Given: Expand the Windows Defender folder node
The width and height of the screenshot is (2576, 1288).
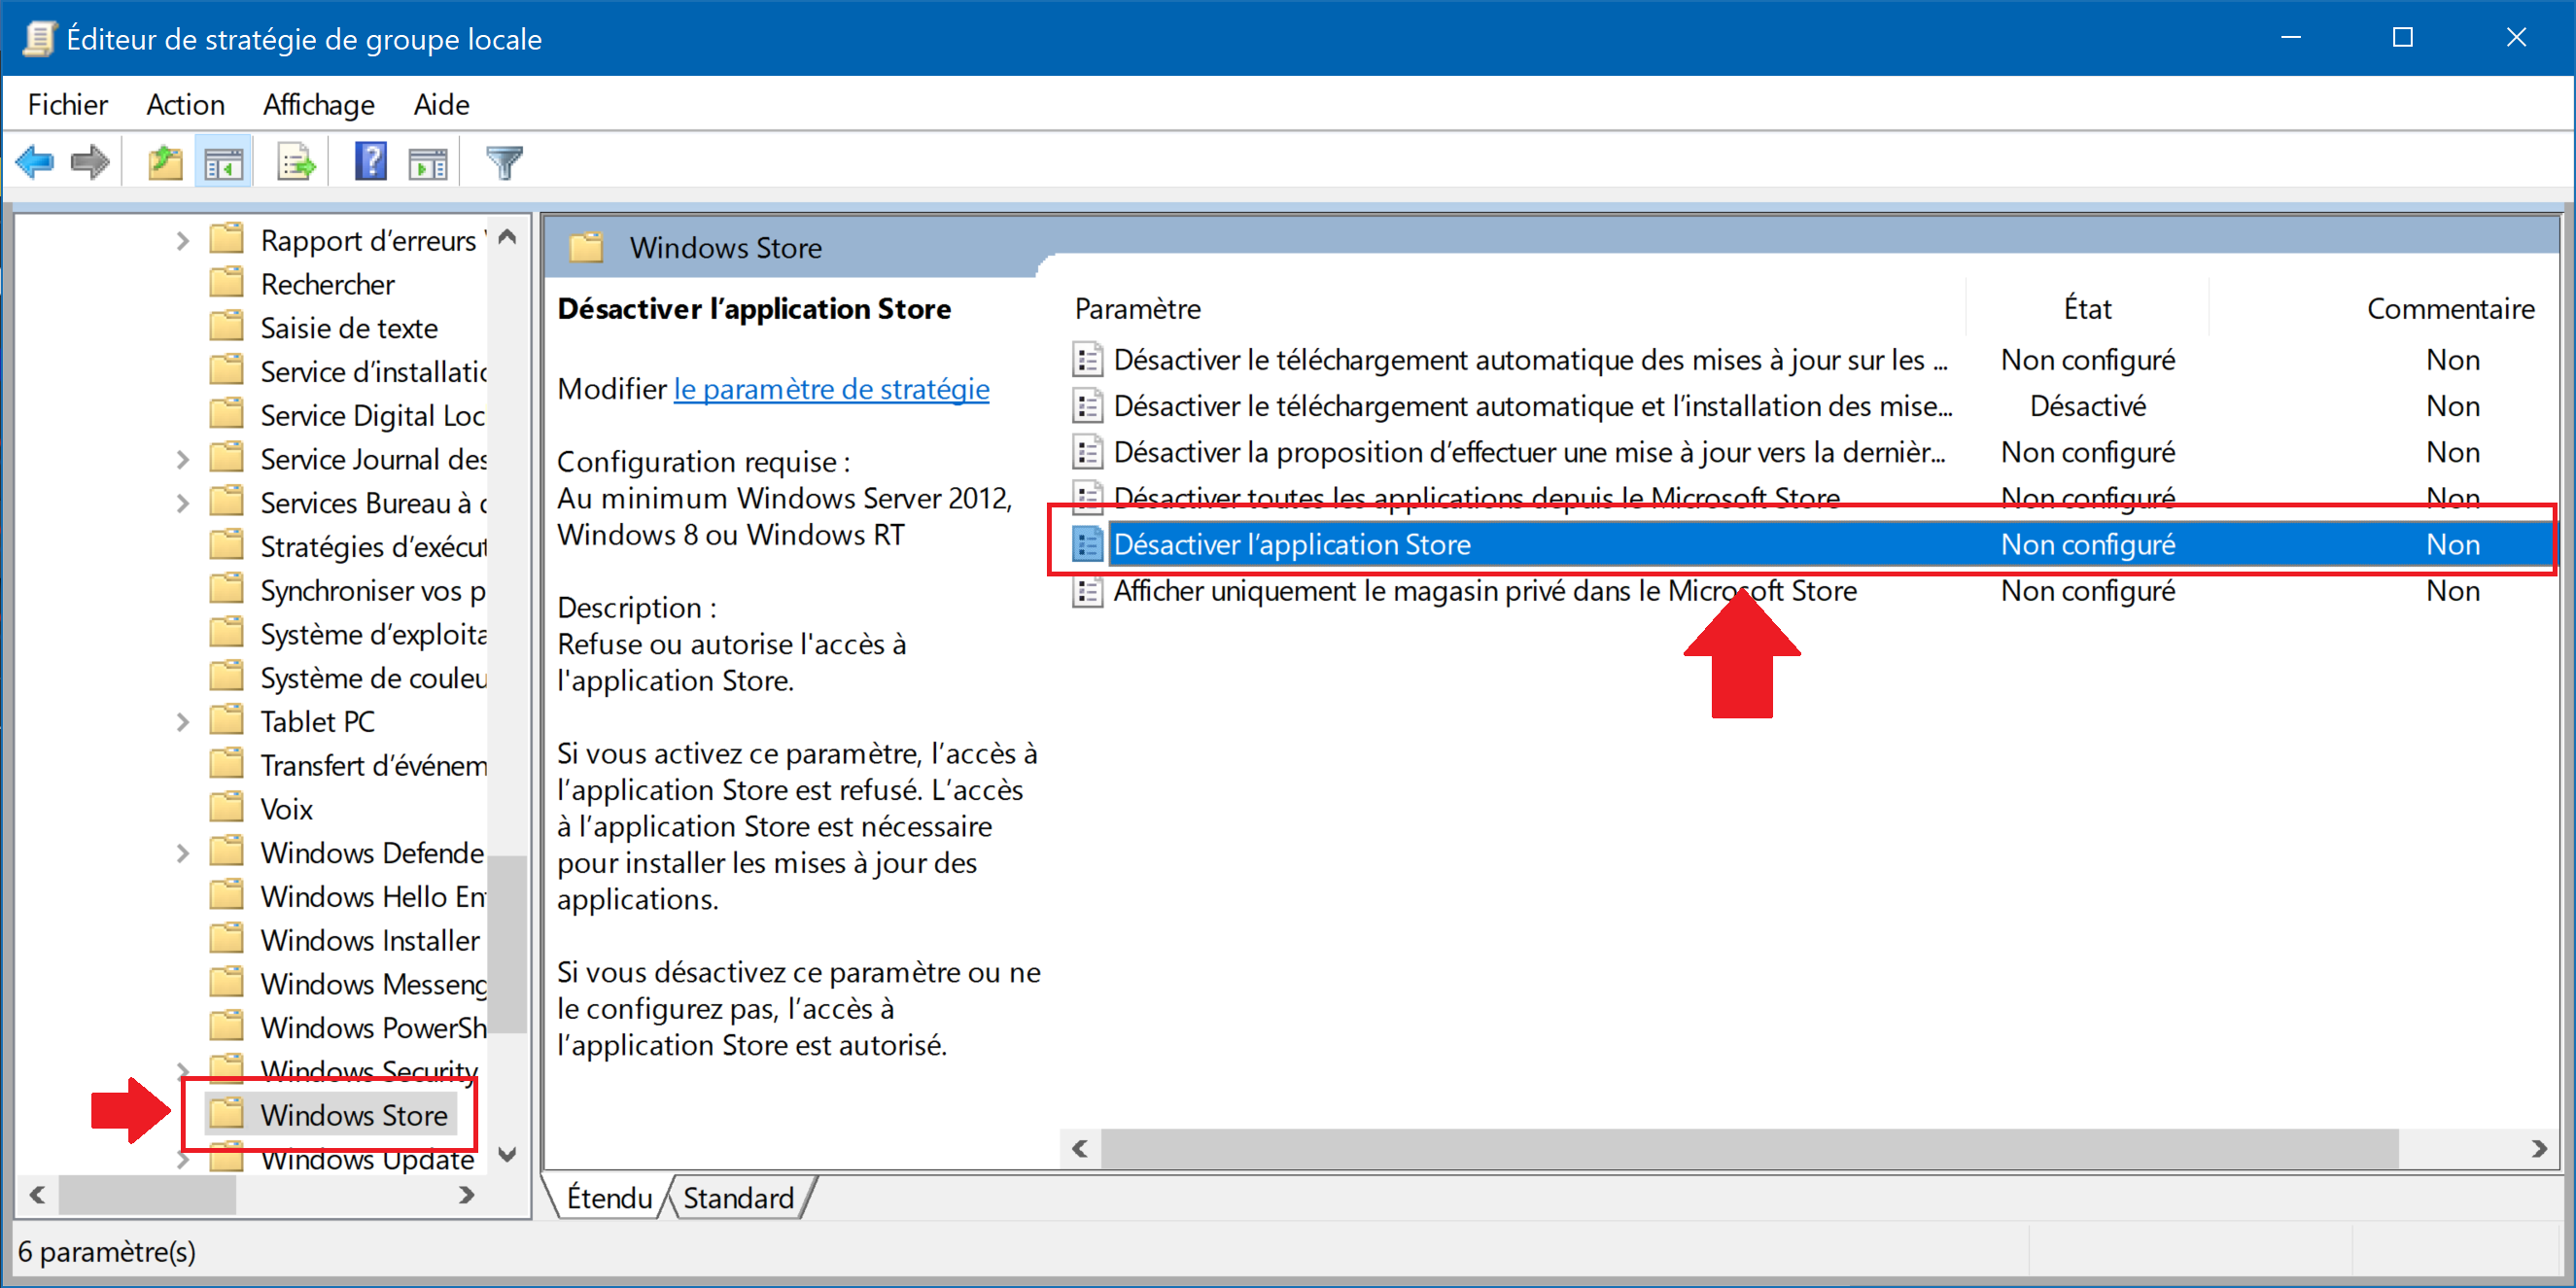Looking at the screenshot, I should click(182, 853).
